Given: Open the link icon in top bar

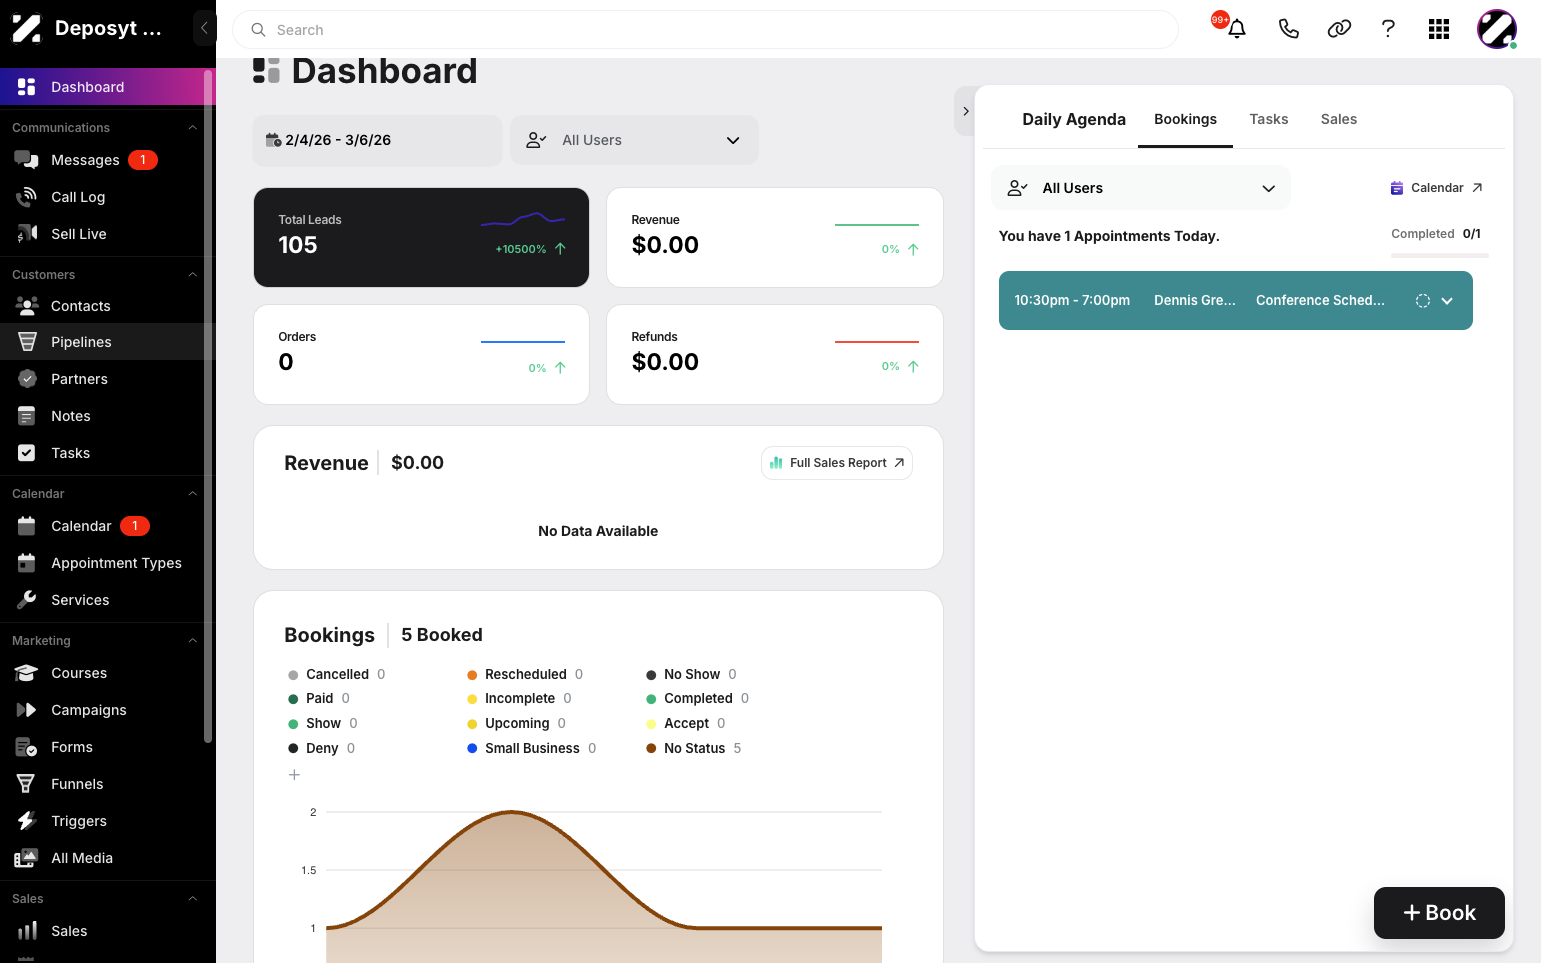Looking at the screenshot, I should point(1339,29).
